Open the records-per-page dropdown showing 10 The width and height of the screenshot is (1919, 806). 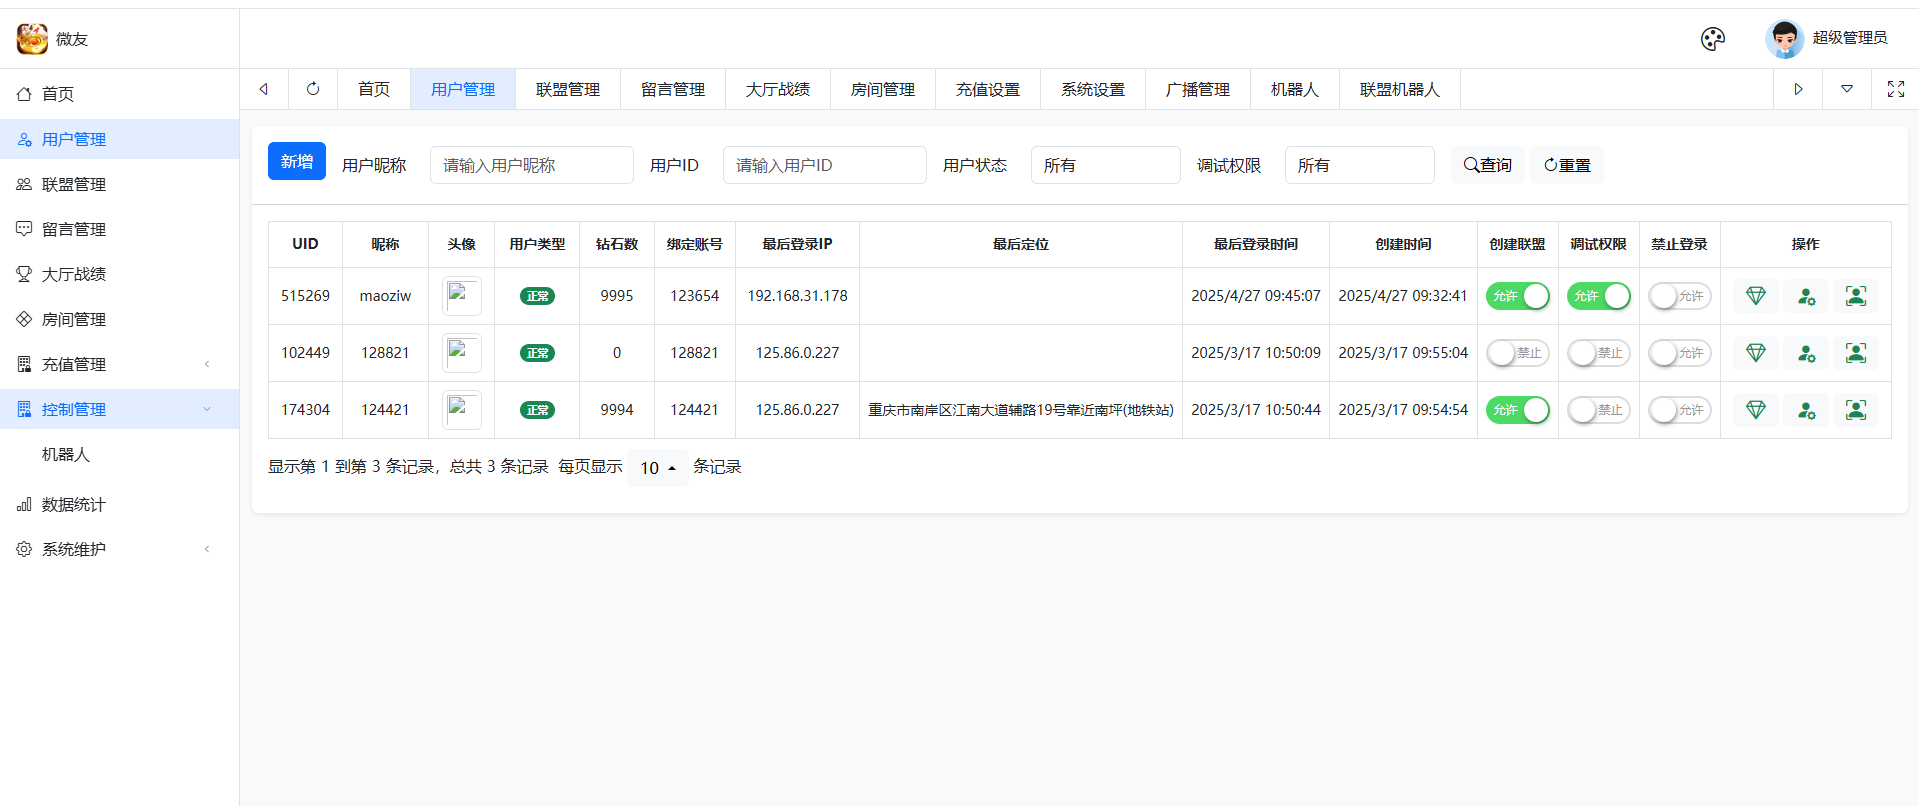pos(658,468)
